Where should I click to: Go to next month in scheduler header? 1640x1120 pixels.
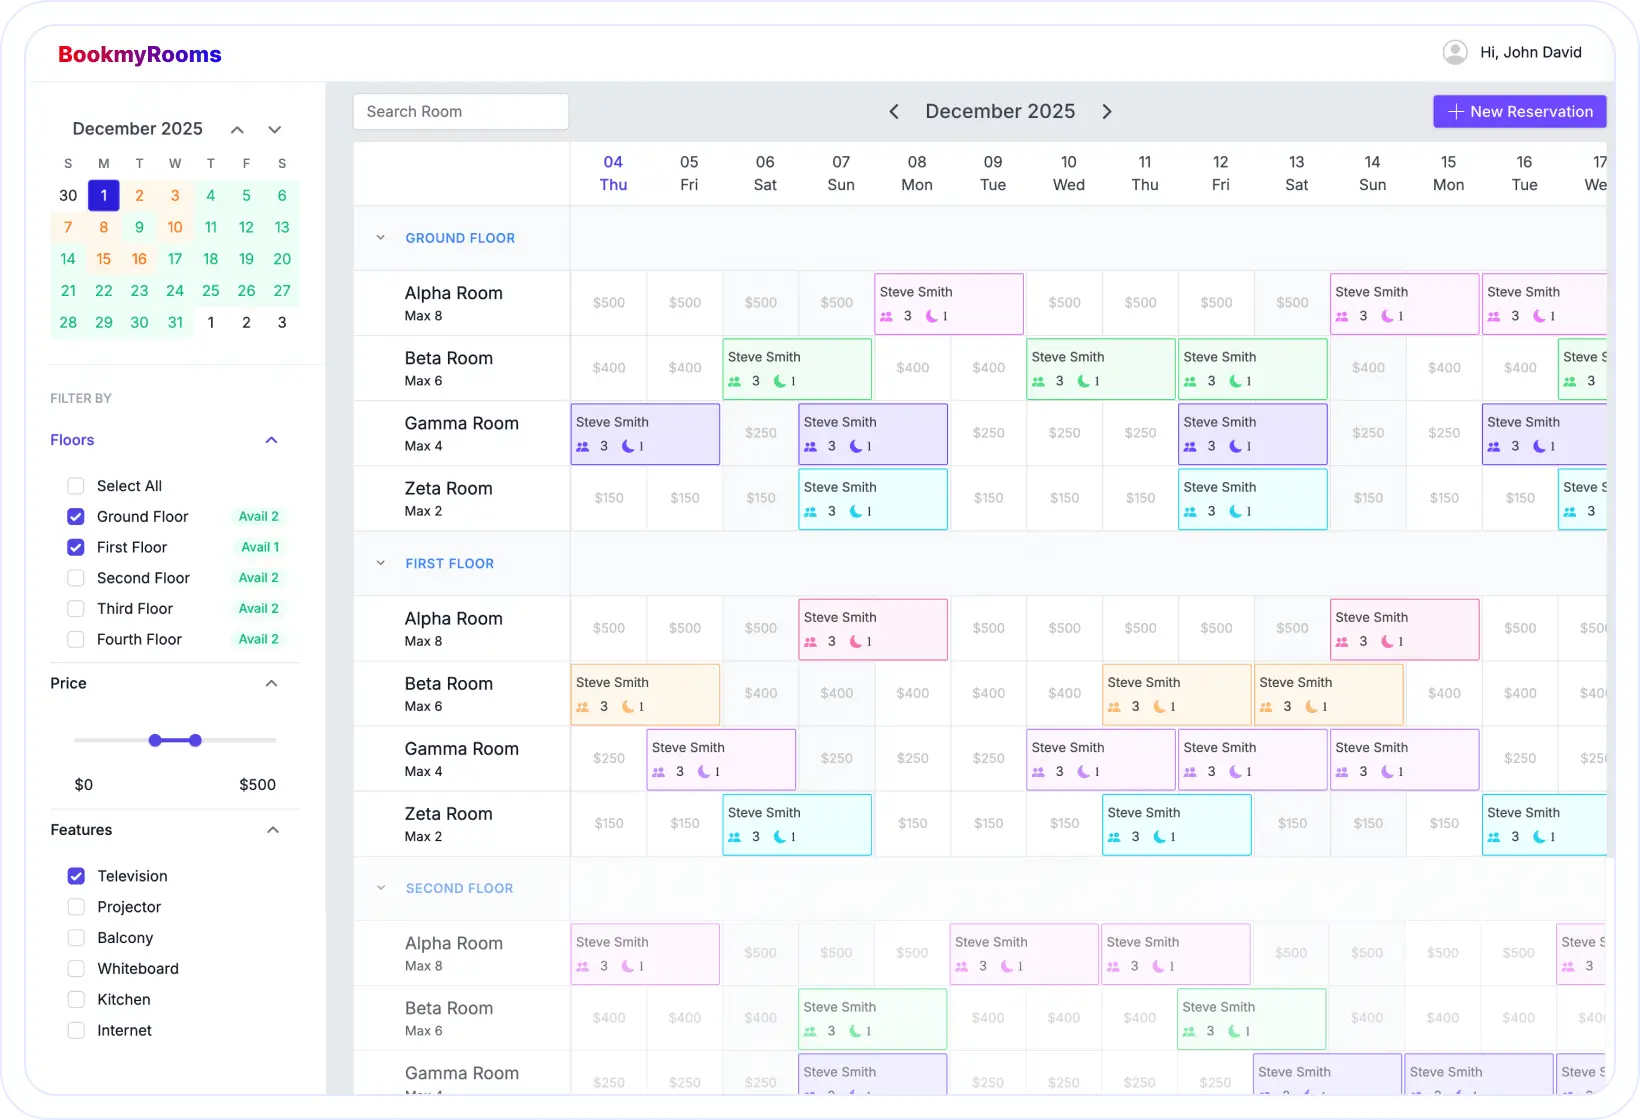click(x=1107, y=112)
